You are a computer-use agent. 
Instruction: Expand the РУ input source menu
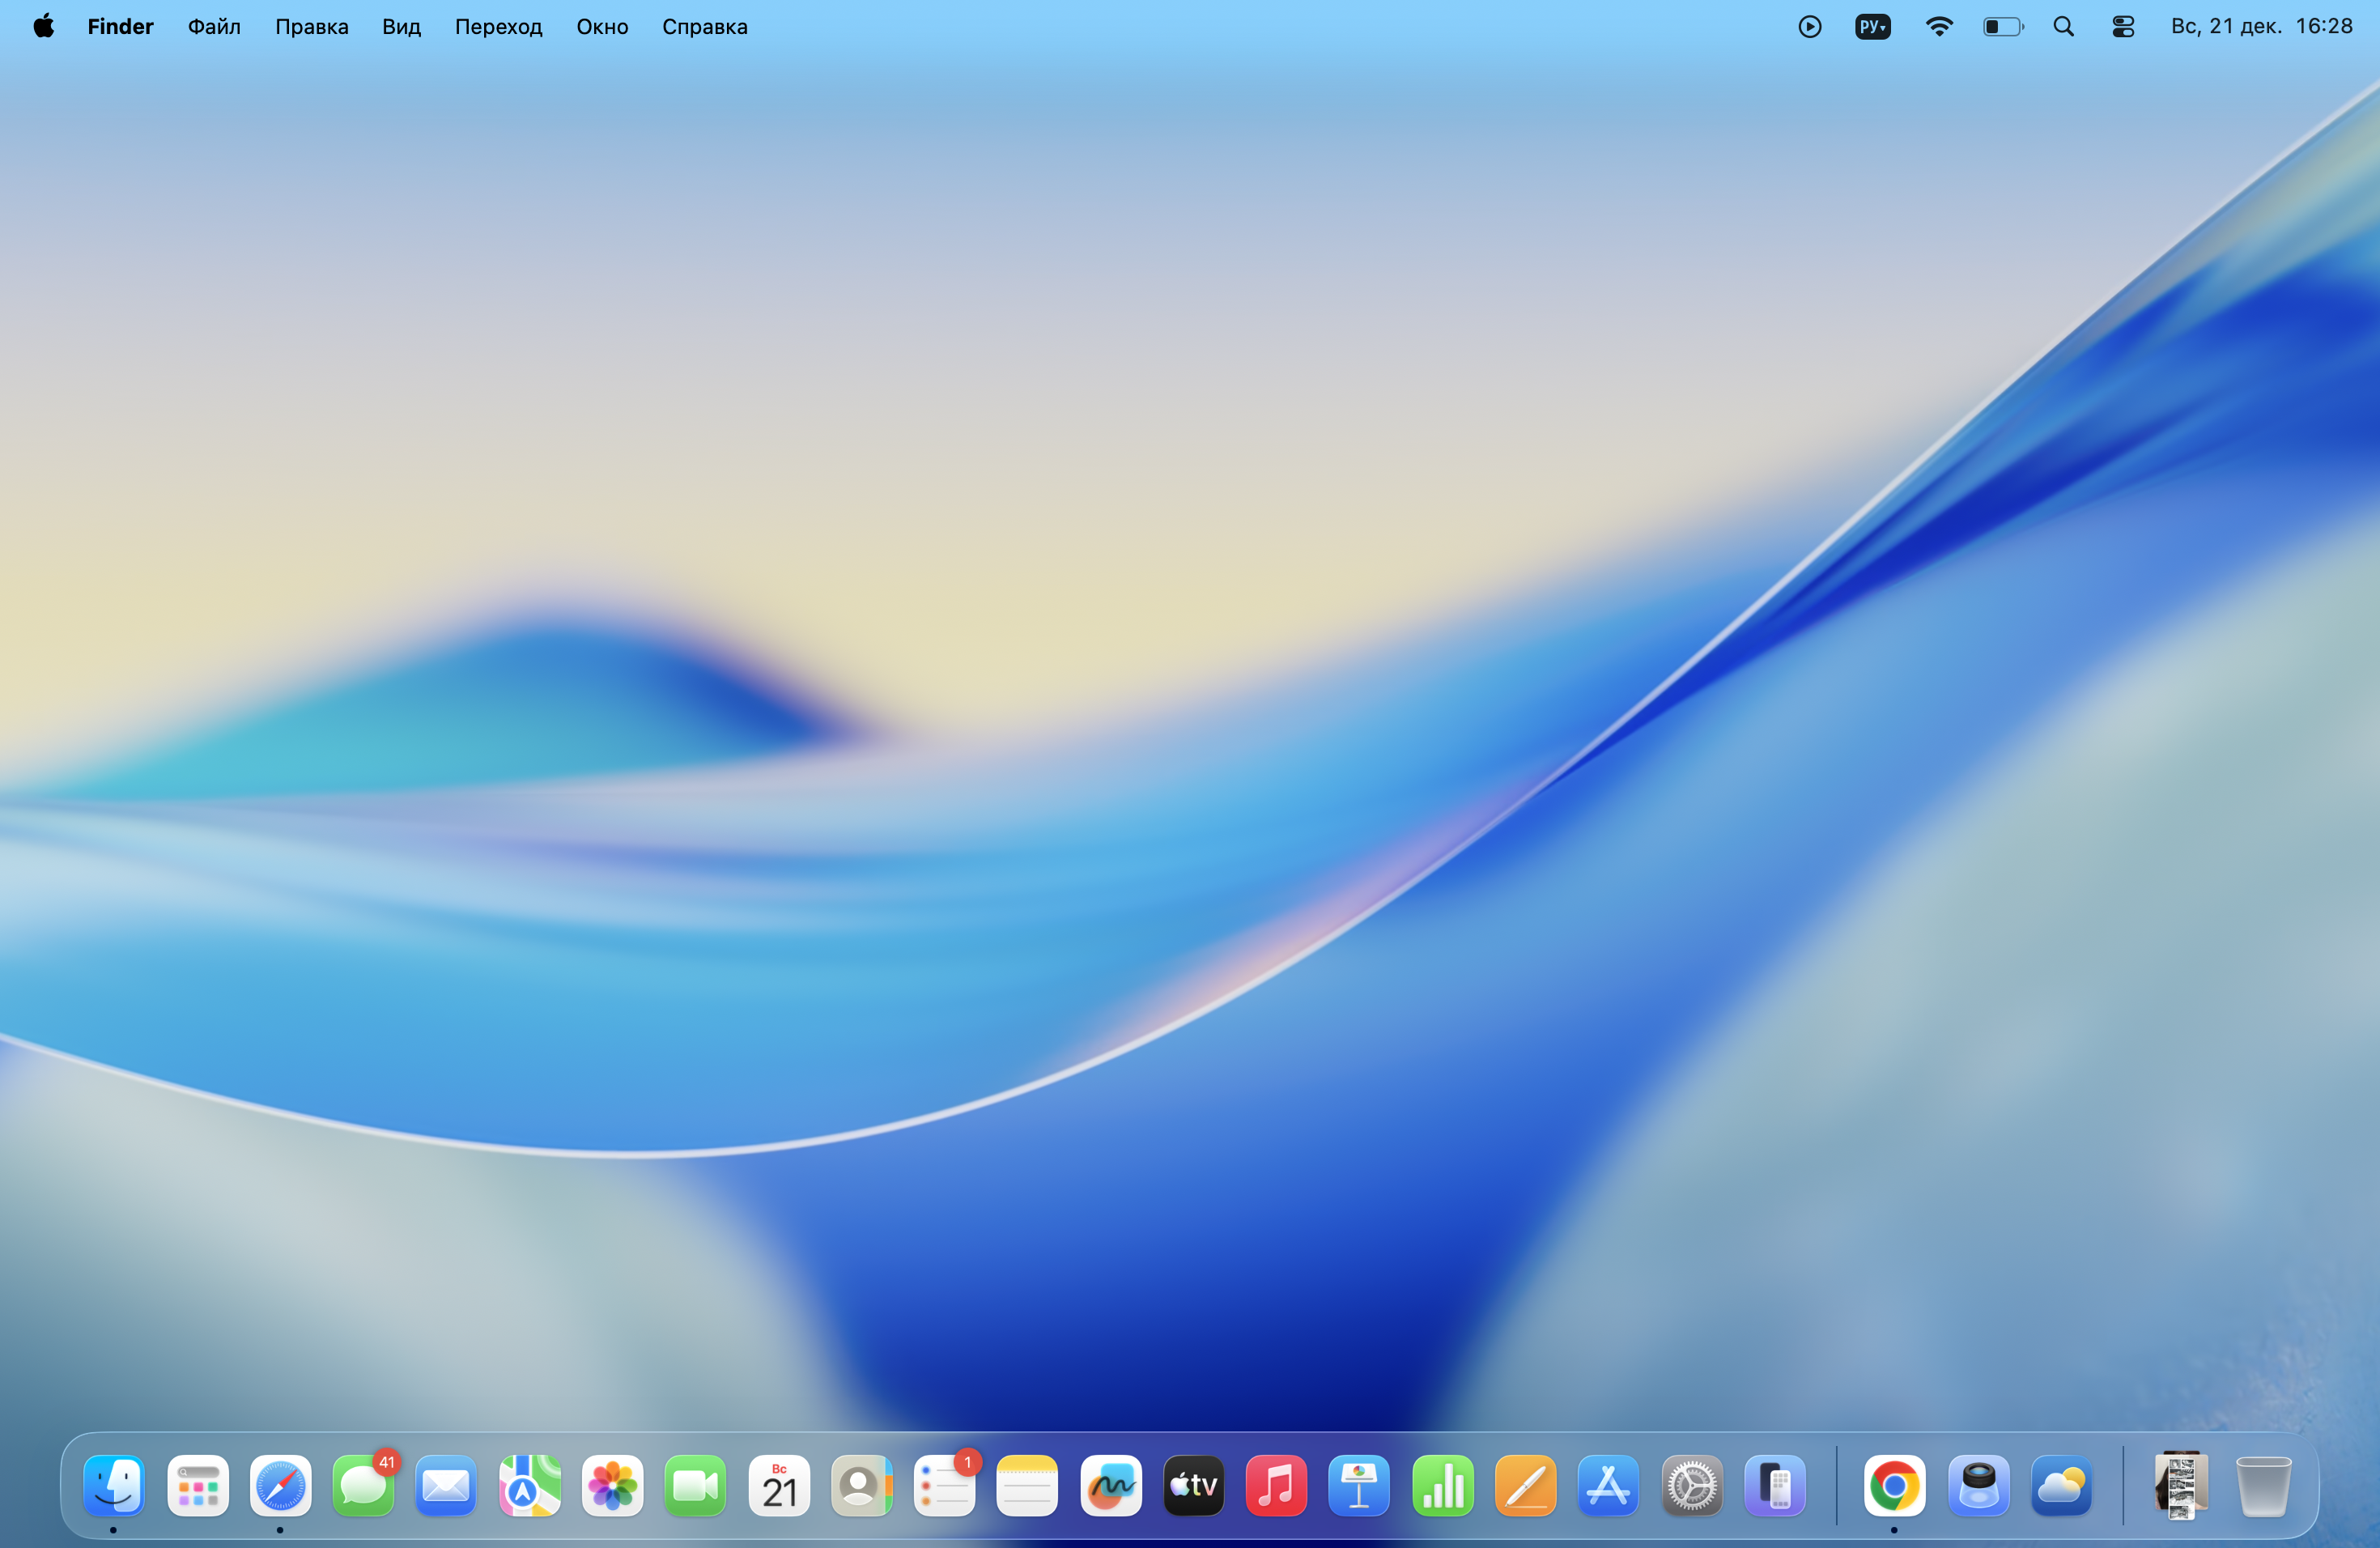(1872, 27)
